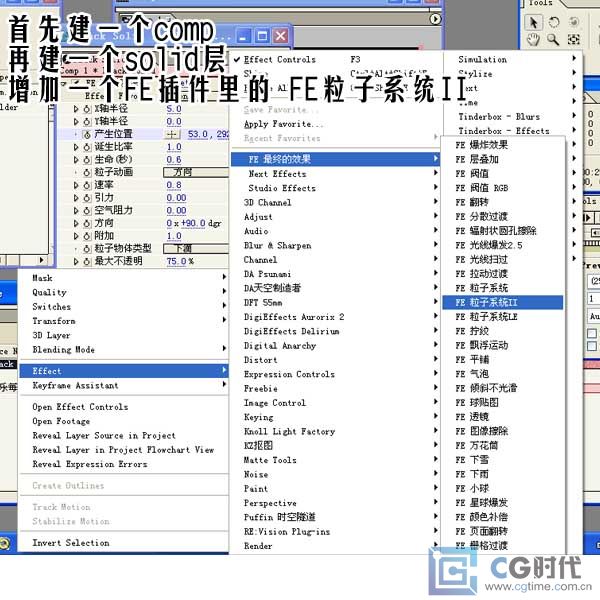Toggle keyframing stopwatch for 方向
The width and height of the screenshot is (600, 600).
point(87,223)
